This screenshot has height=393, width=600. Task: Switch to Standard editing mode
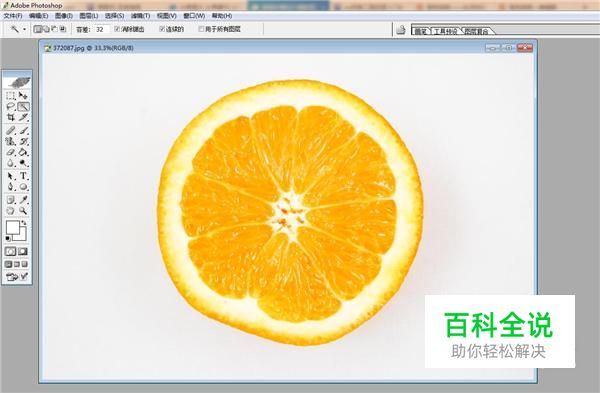(10, 251)
